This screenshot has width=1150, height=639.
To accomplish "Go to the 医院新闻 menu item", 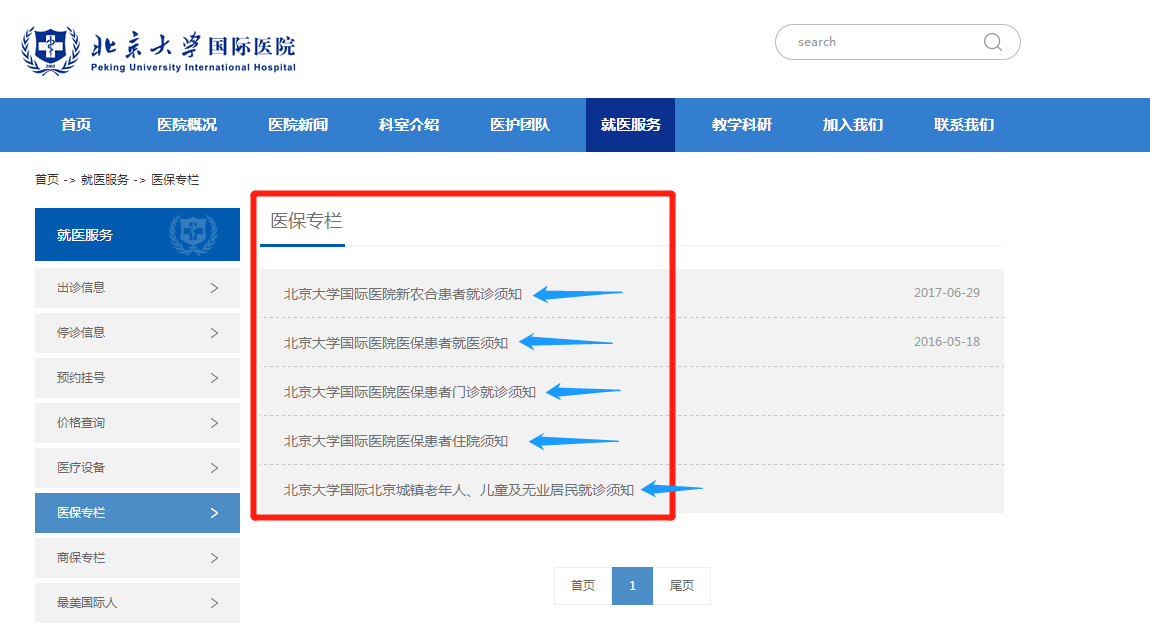I will pos(298,125).
